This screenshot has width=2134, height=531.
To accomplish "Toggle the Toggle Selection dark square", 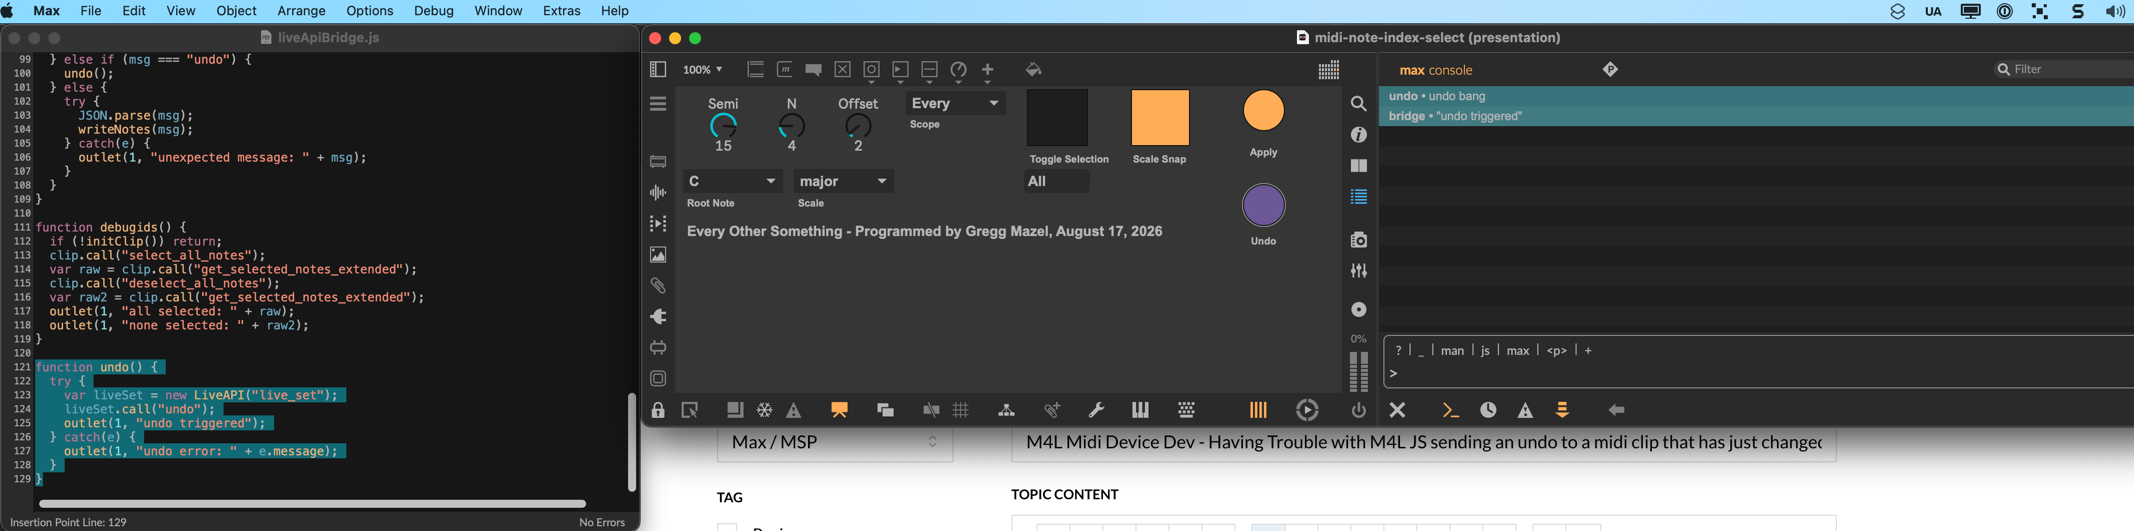I will [1057, 117].
